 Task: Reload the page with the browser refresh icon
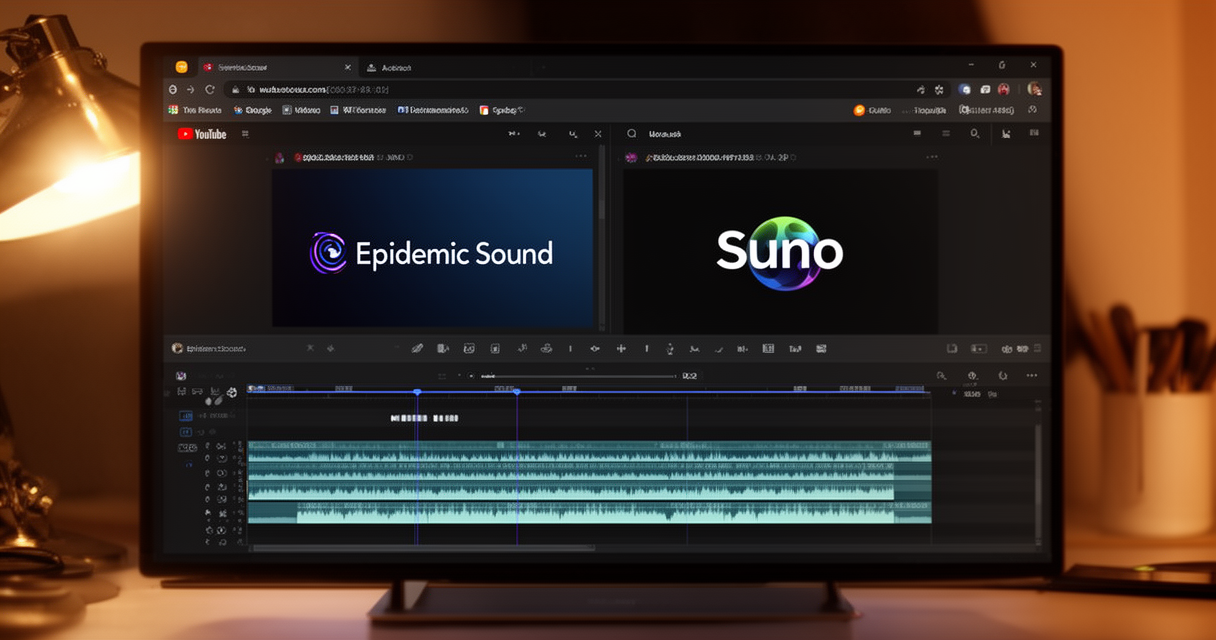[210, 89]
